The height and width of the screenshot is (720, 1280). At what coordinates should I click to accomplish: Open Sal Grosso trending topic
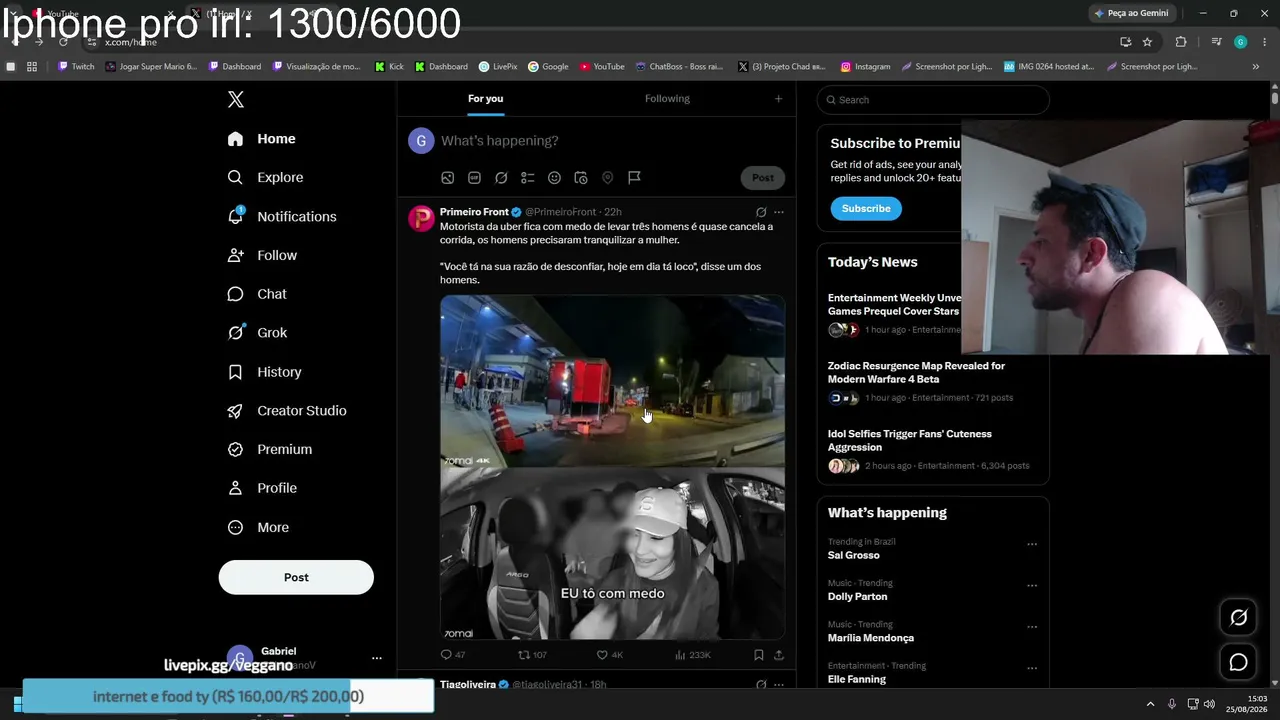click(x=854, y=556)
